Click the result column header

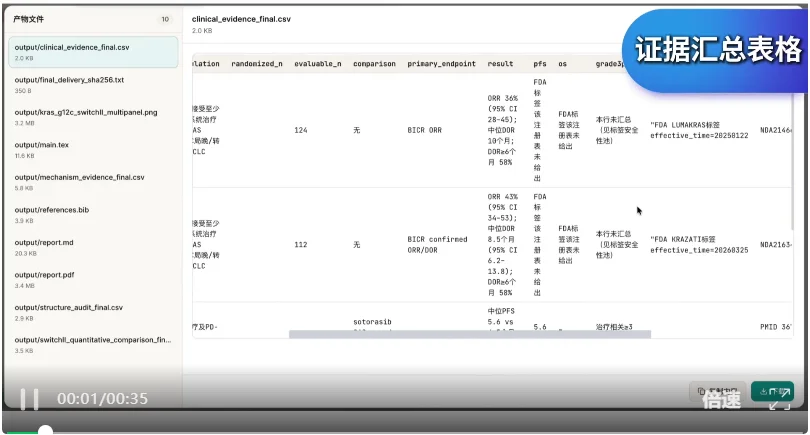coord(501,64)
